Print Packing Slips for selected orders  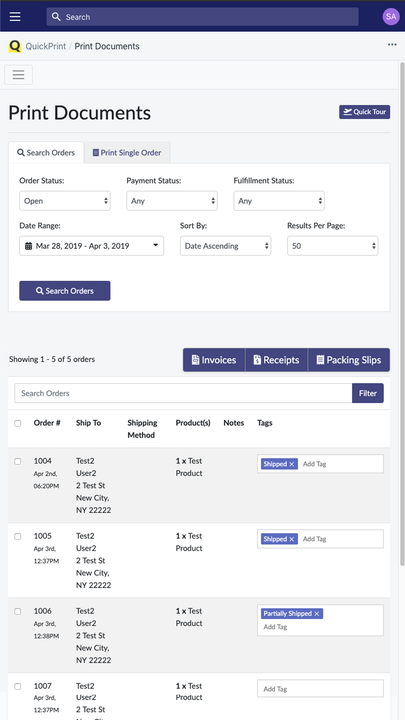(349, 360)
